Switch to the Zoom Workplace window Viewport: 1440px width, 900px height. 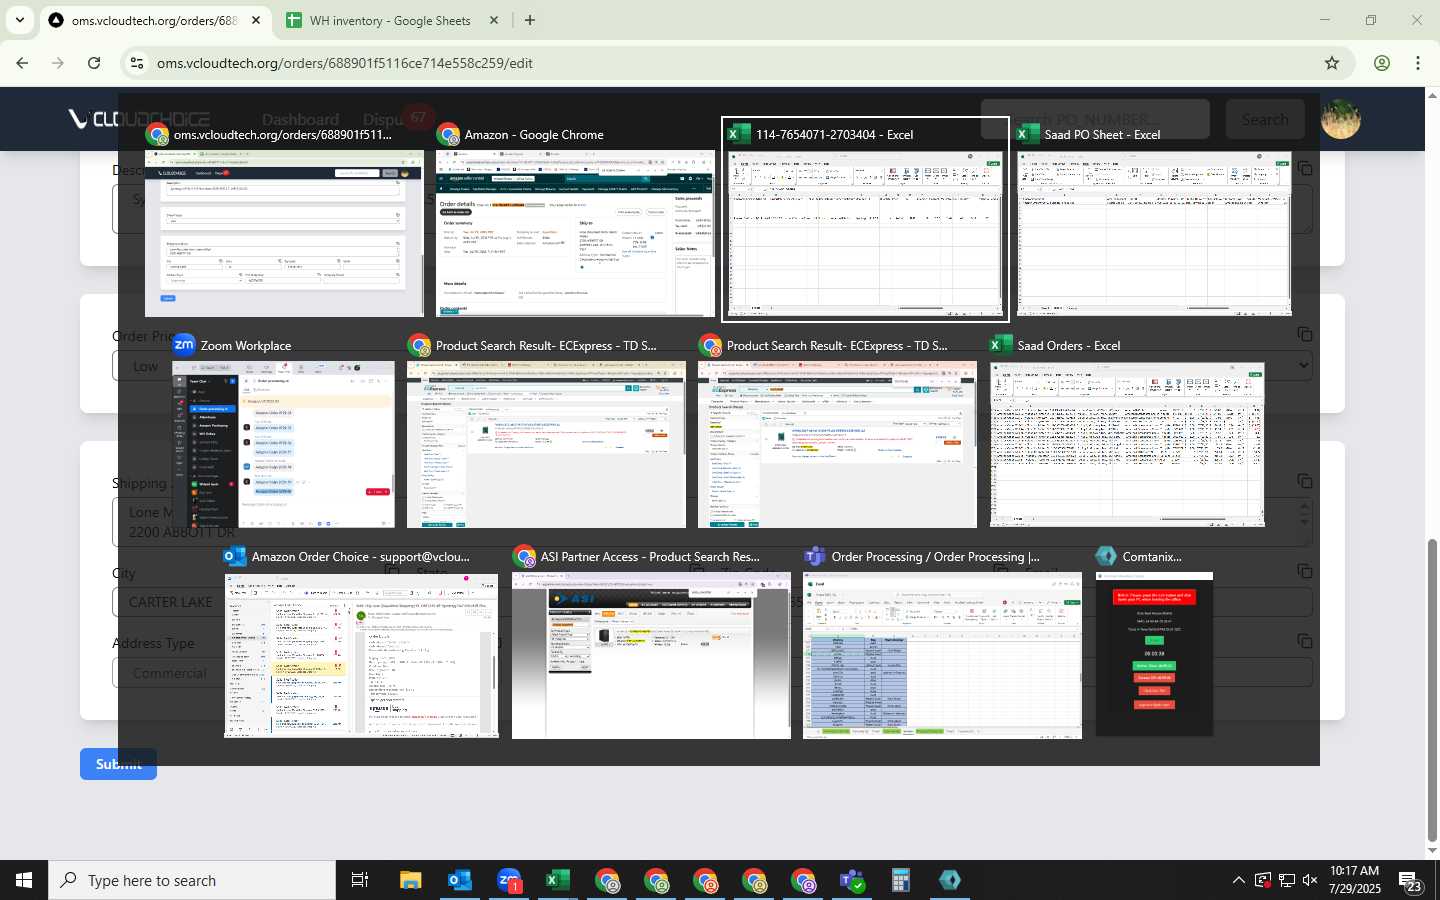click(x=284, y=445)
